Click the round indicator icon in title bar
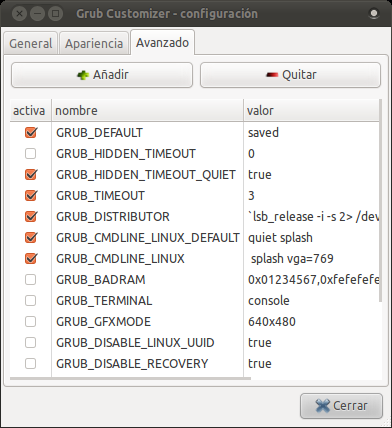Viewport: 392px width, 428px height. 374,13
